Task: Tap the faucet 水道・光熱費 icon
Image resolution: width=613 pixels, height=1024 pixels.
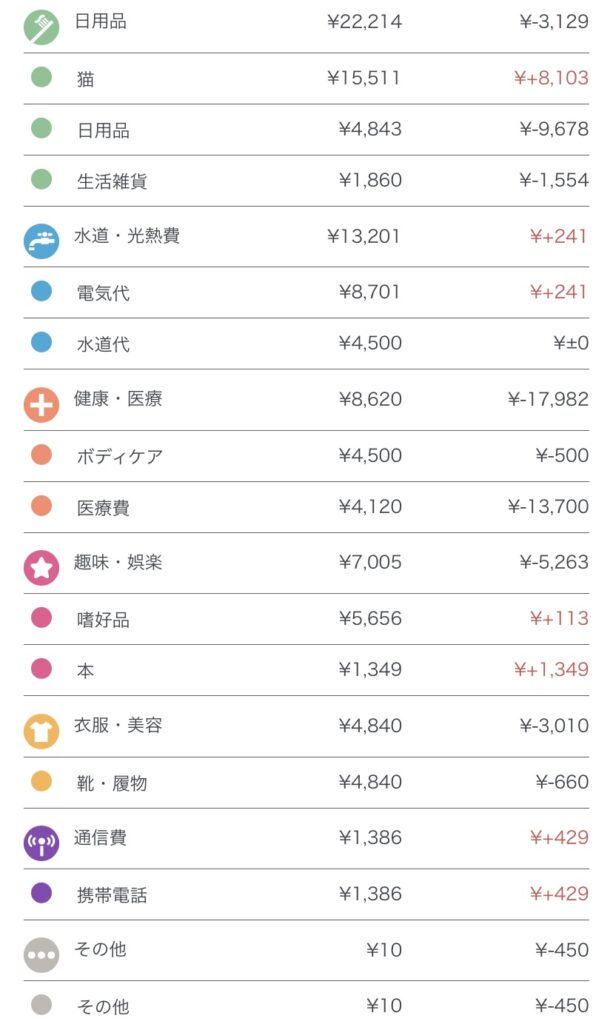Action: point(41,241)
